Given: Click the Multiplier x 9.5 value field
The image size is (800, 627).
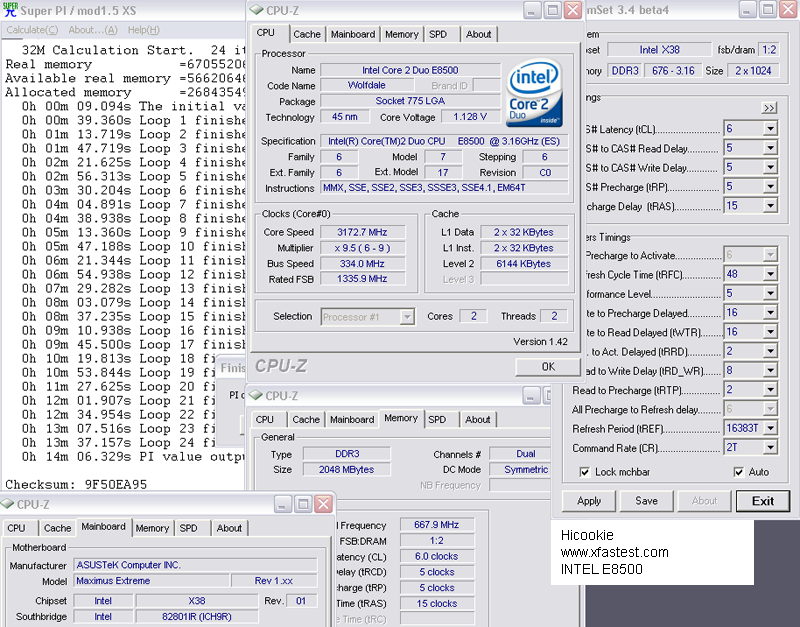Looking at the screenshot, I should 362,248.
